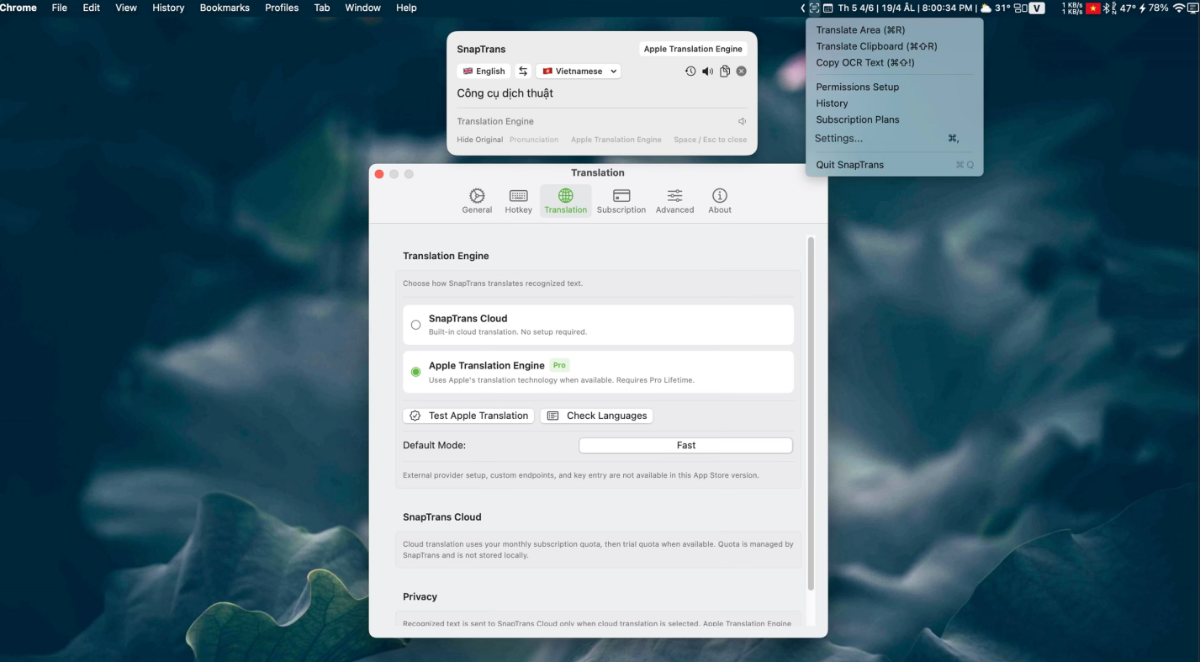Viewport: 1200px width, 662px height.
Task: Open translation history clock icon in popup
Action: [690, 71]
